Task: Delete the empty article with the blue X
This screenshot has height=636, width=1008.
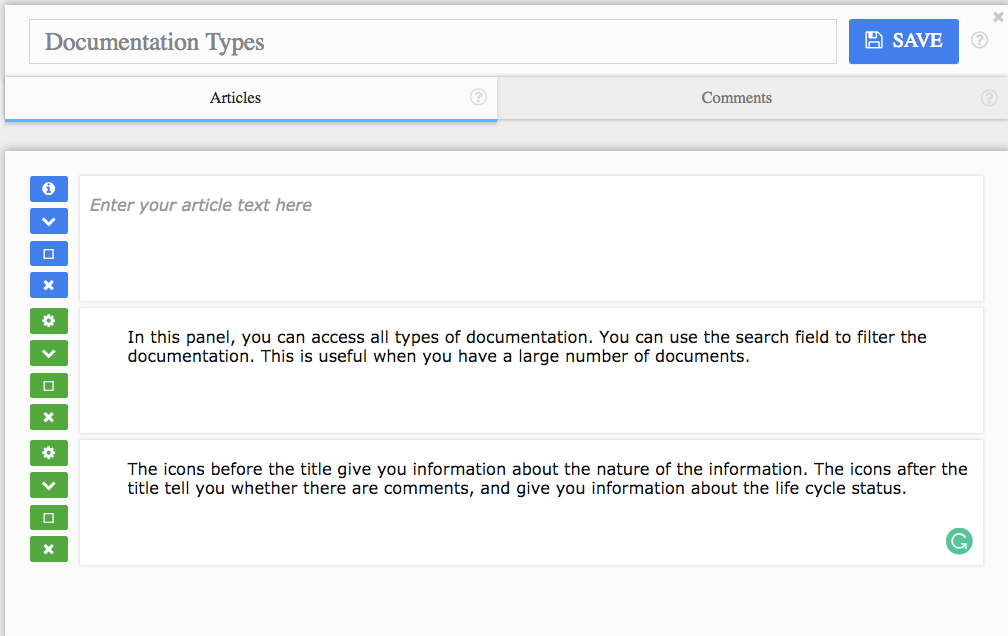Action: [x=49, y=285]
